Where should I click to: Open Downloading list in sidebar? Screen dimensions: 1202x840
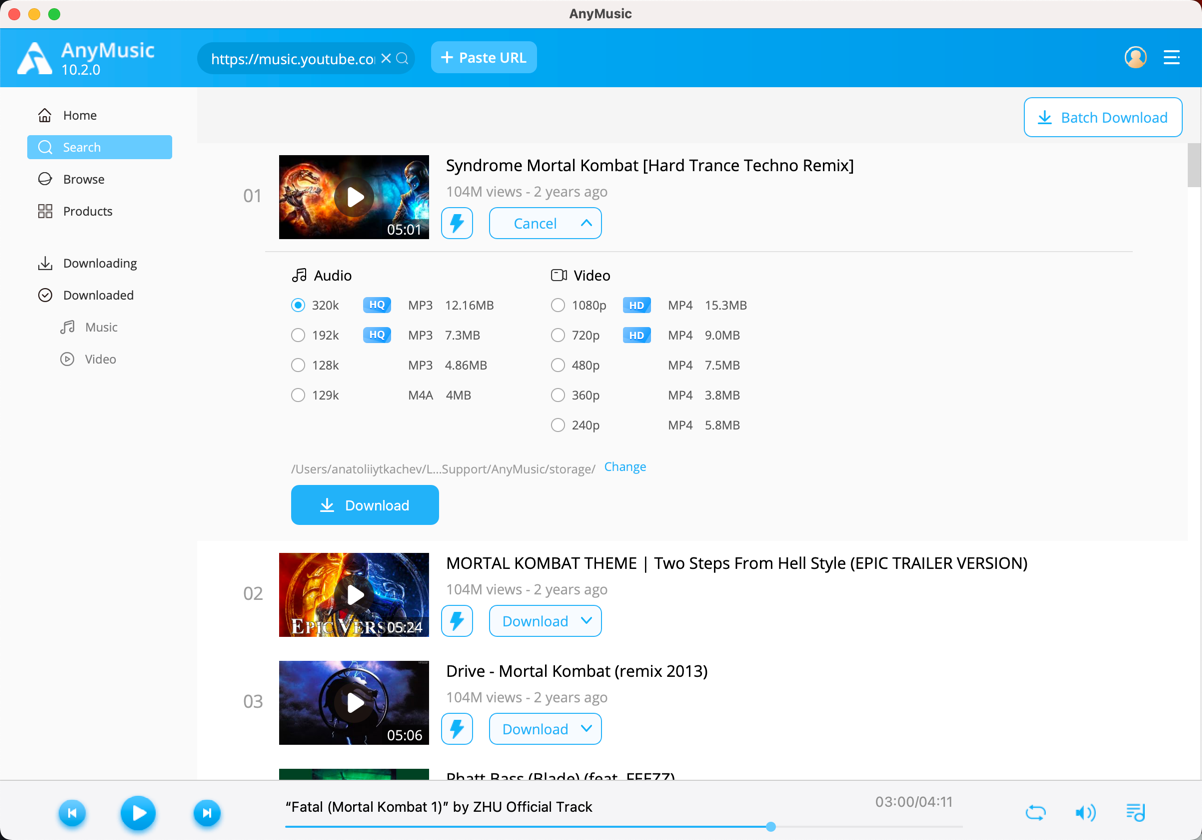99,263
